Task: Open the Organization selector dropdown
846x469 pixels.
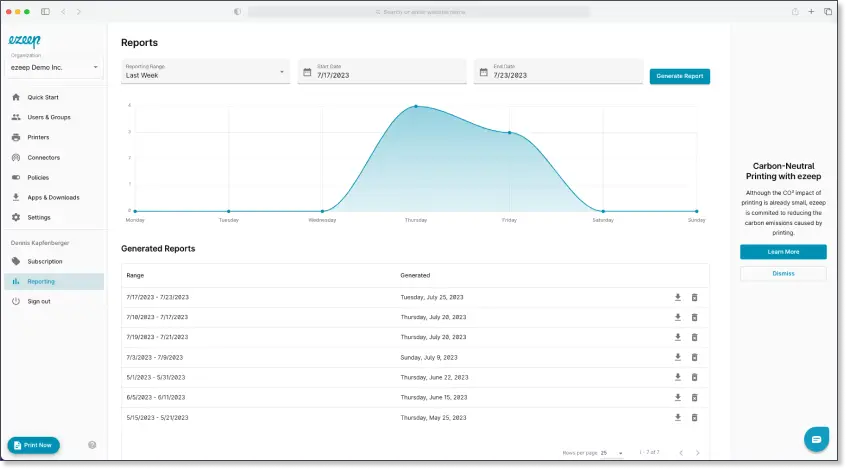Action: [96, 68]
